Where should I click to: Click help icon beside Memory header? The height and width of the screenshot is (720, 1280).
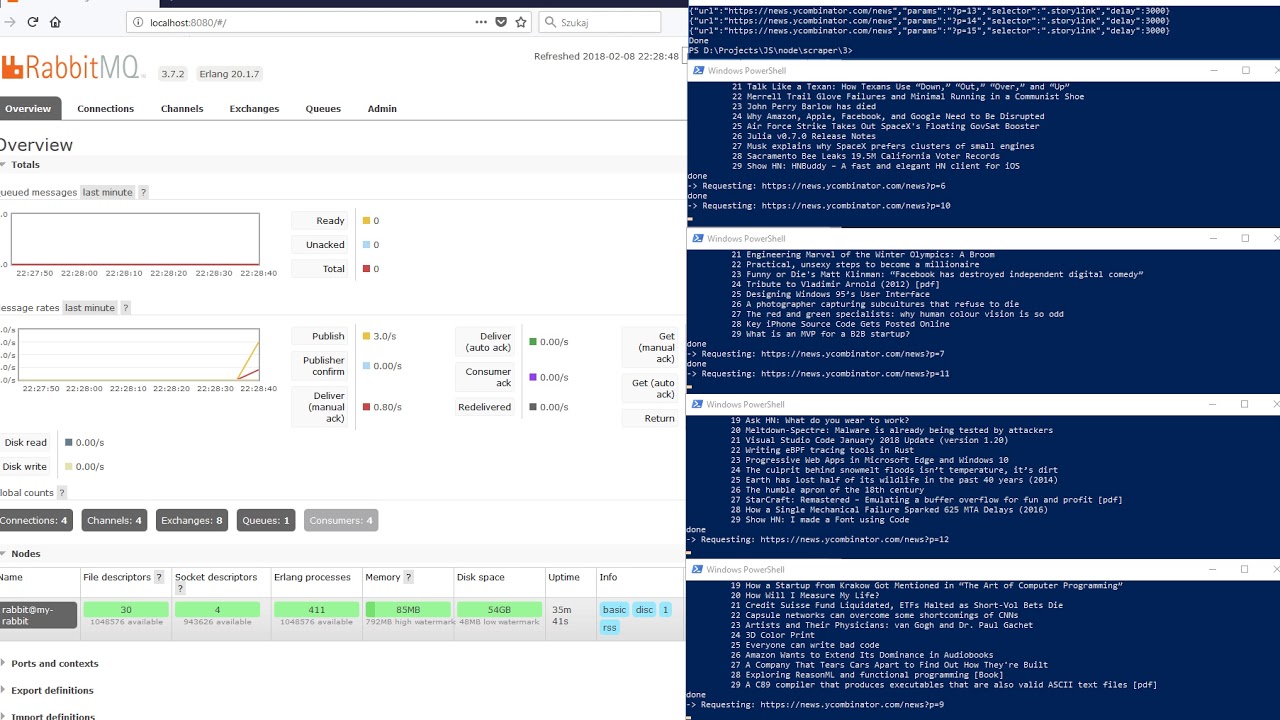408,577
